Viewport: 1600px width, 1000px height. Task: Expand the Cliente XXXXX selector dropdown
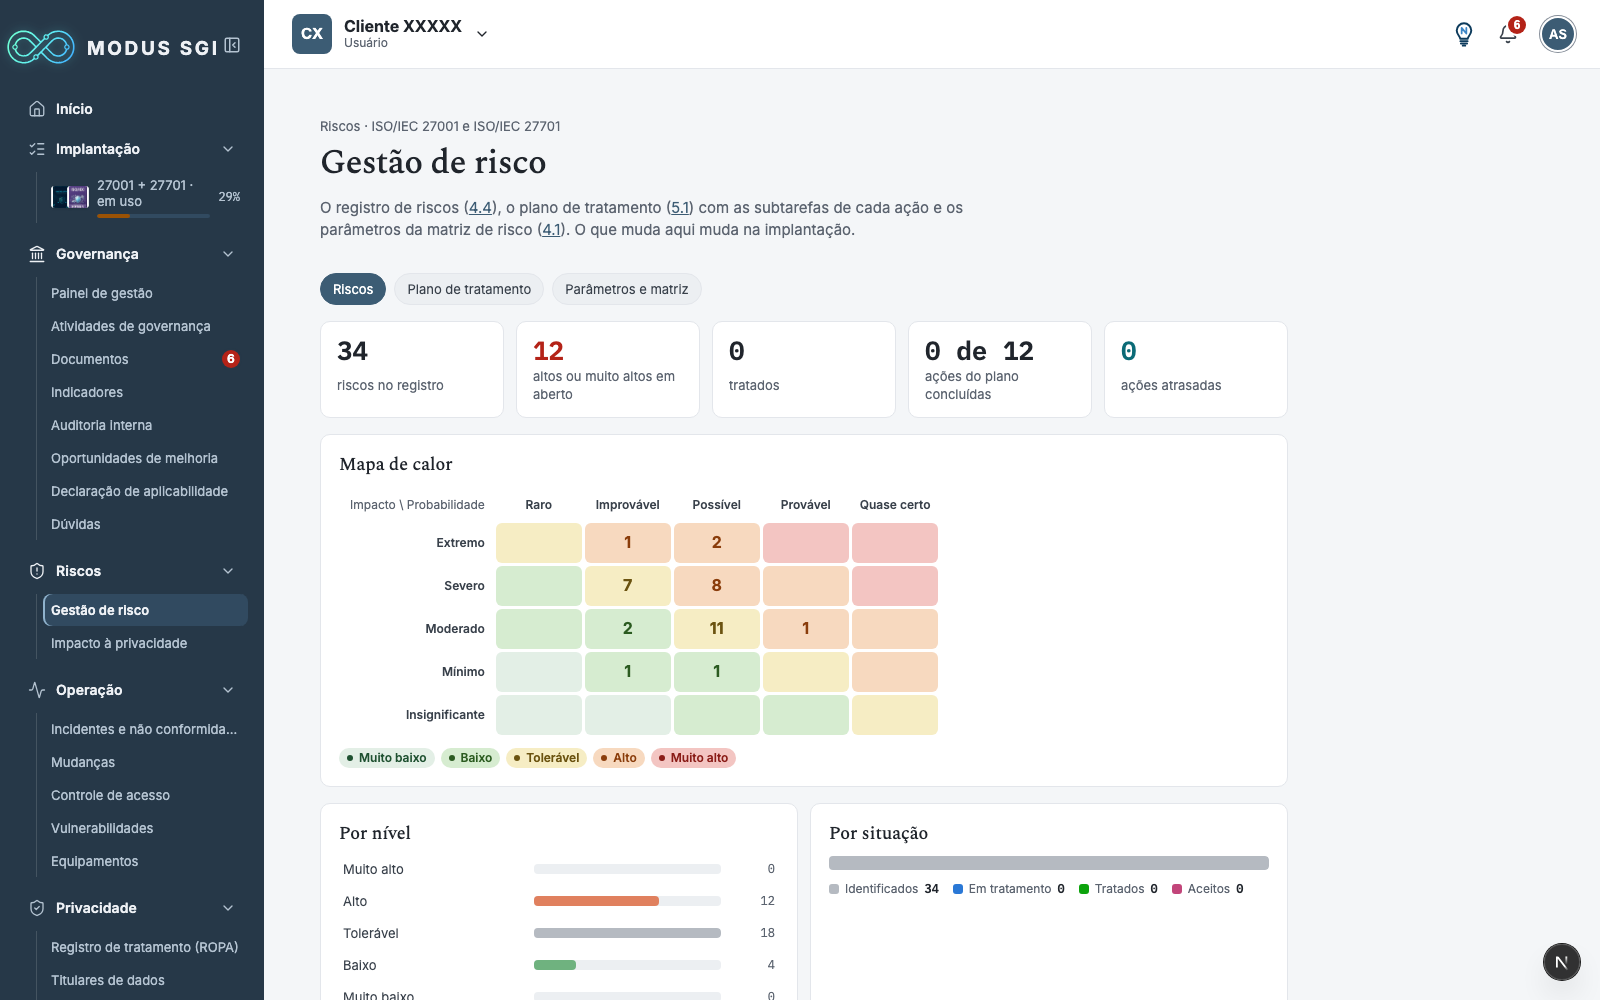[482, 34]
